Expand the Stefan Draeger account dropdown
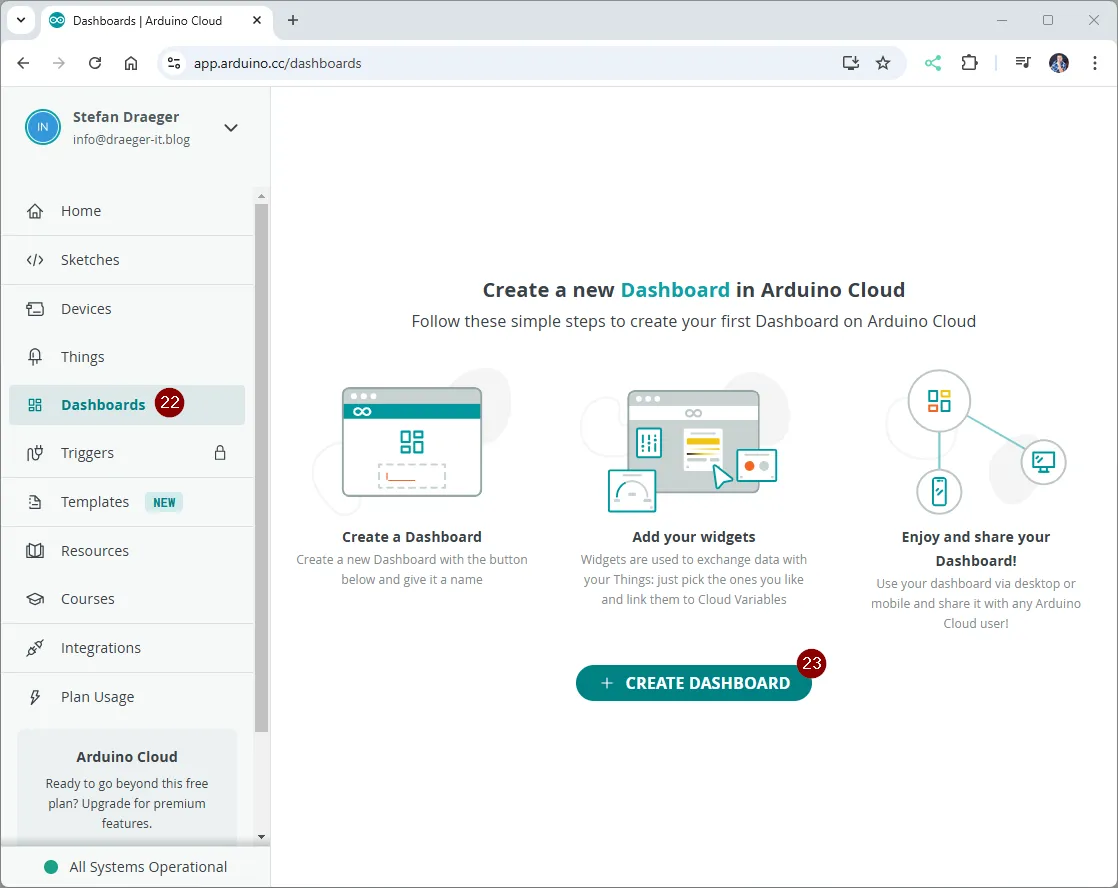1118x888 pixels. pyautogui.click(x=231, y=128)
